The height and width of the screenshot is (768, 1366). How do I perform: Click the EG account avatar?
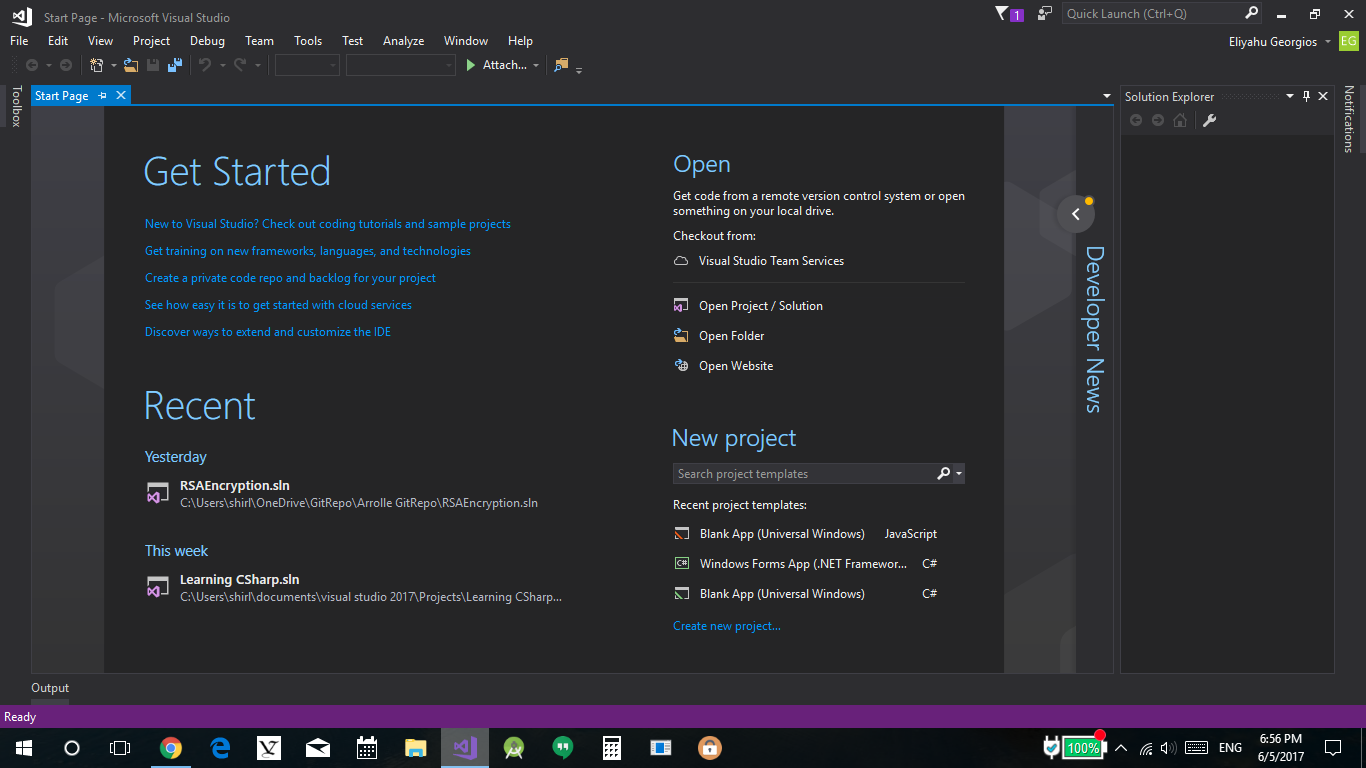(1349, 41)
